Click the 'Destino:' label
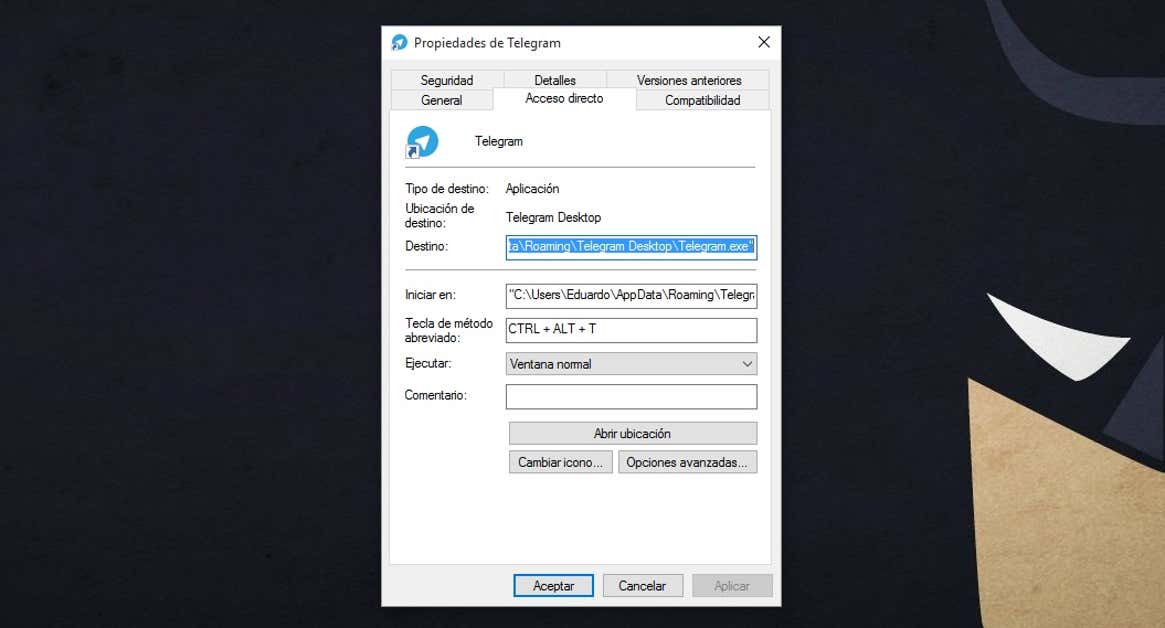This screenshot has width=1165, height=628. coord(426,246)
